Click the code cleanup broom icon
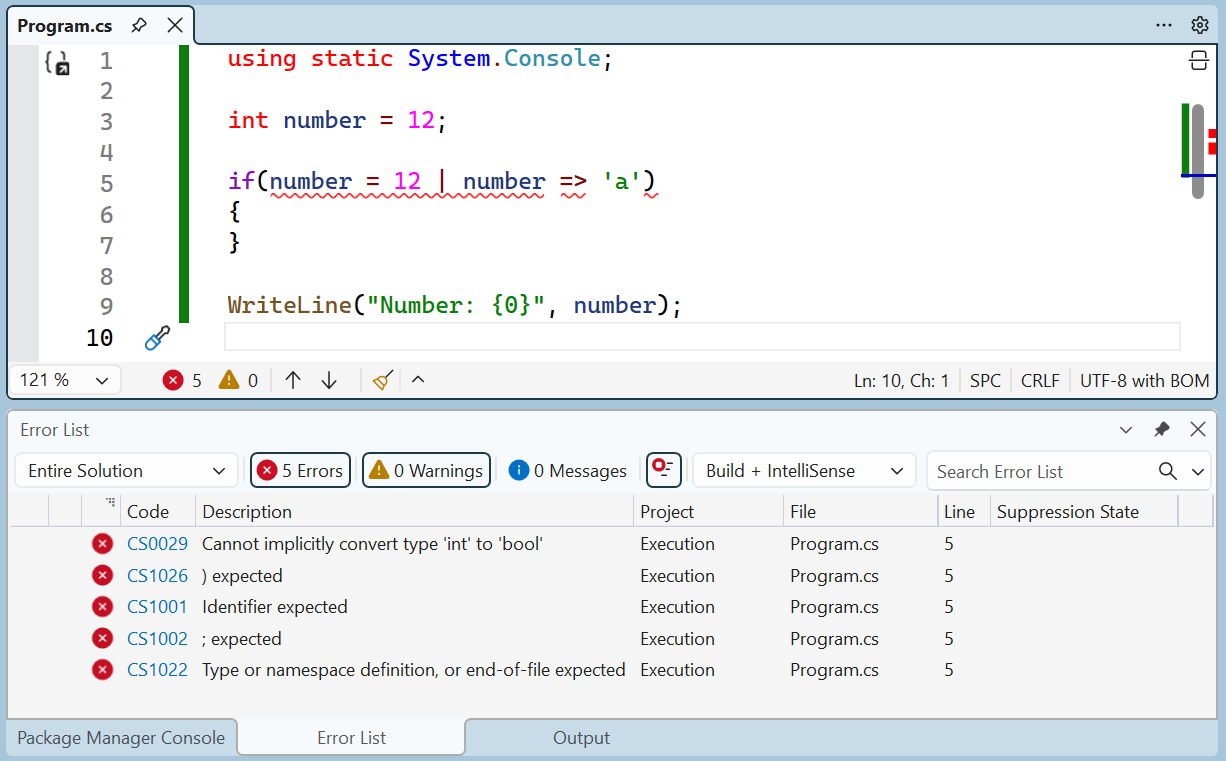This screenshot has width=1226, height=761. (x=383, y=380)
